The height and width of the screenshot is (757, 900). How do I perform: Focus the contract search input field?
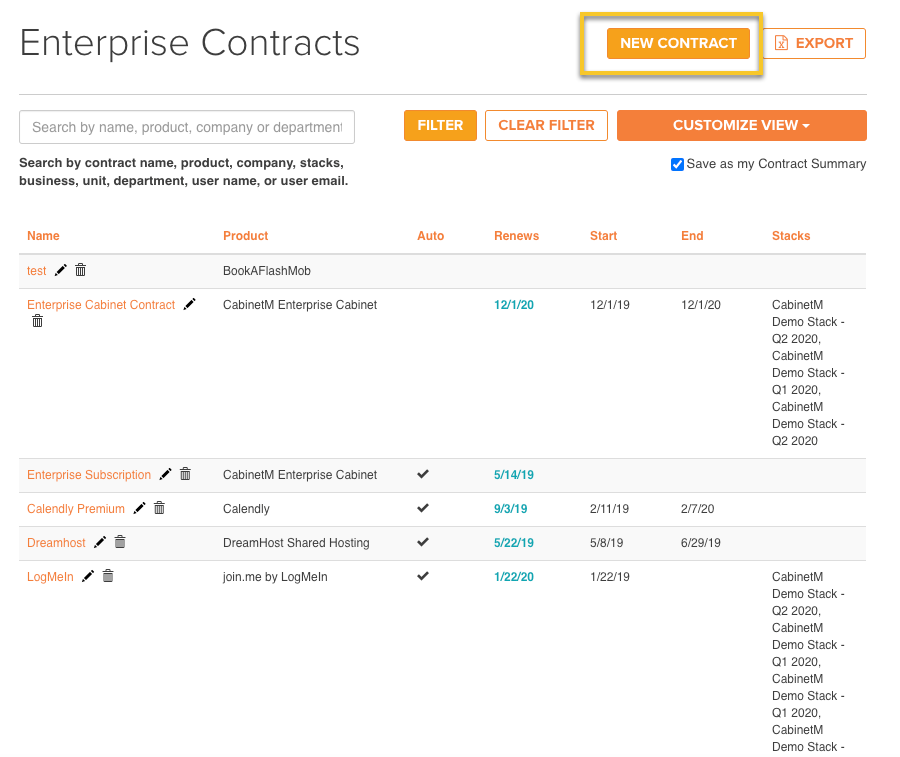187,127
